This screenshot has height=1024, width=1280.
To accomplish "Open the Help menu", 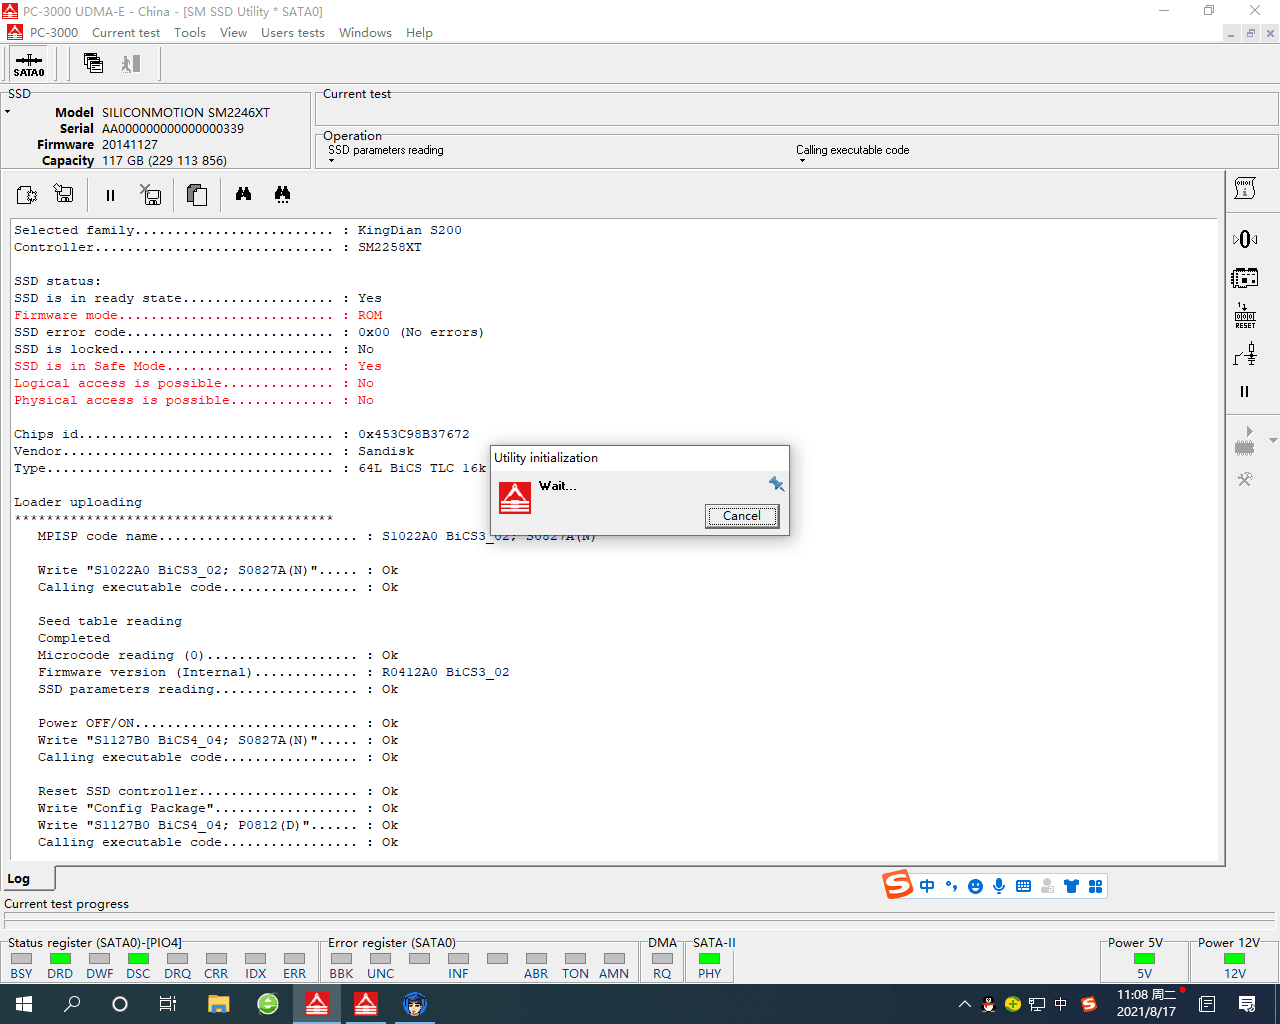I will [419, 33].
